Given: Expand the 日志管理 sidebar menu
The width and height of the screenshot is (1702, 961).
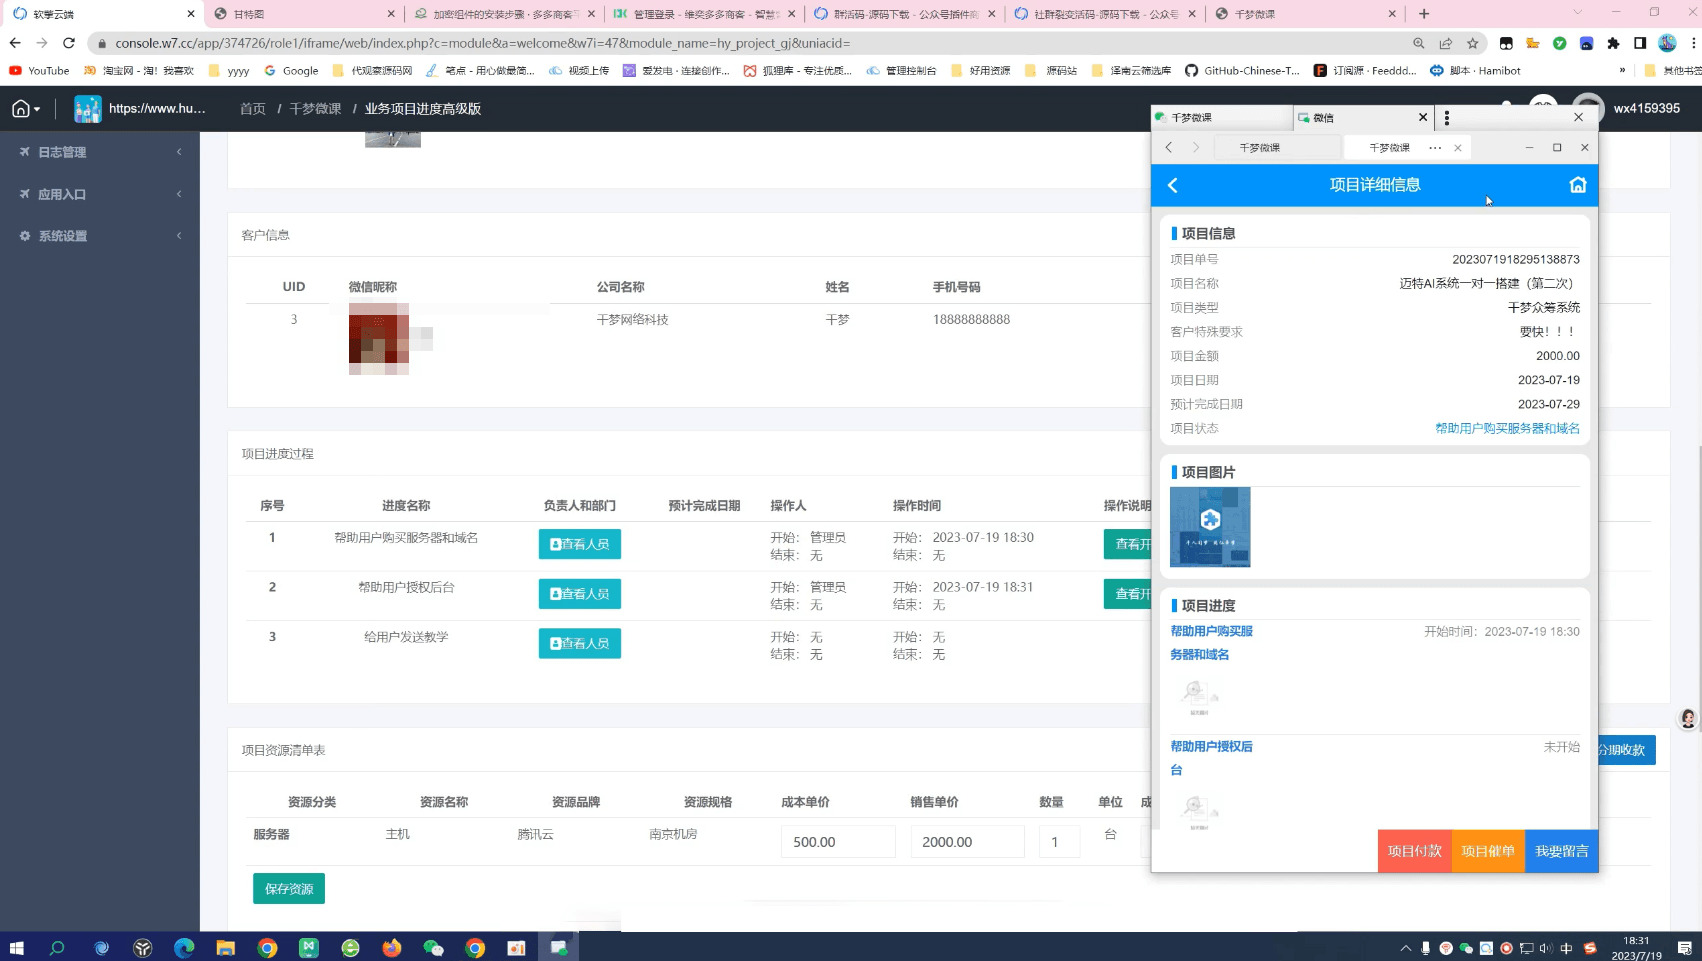Looking at the screenshot, I should coord(100,152).
